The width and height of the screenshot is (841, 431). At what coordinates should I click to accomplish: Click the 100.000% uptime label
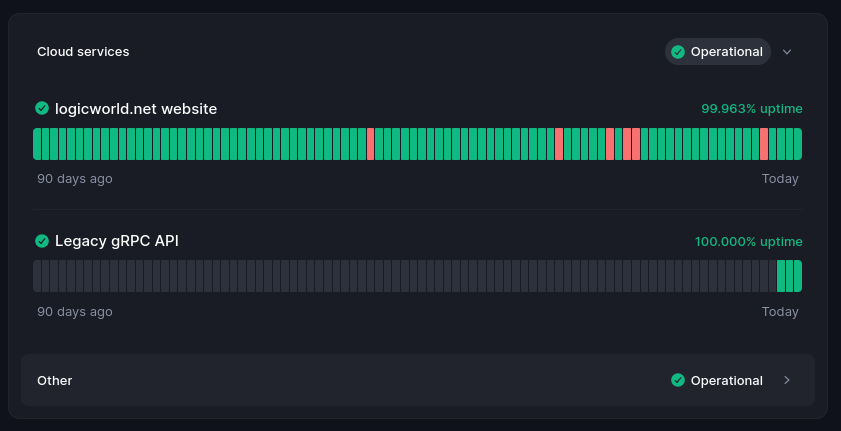click(x=748, y=241)
